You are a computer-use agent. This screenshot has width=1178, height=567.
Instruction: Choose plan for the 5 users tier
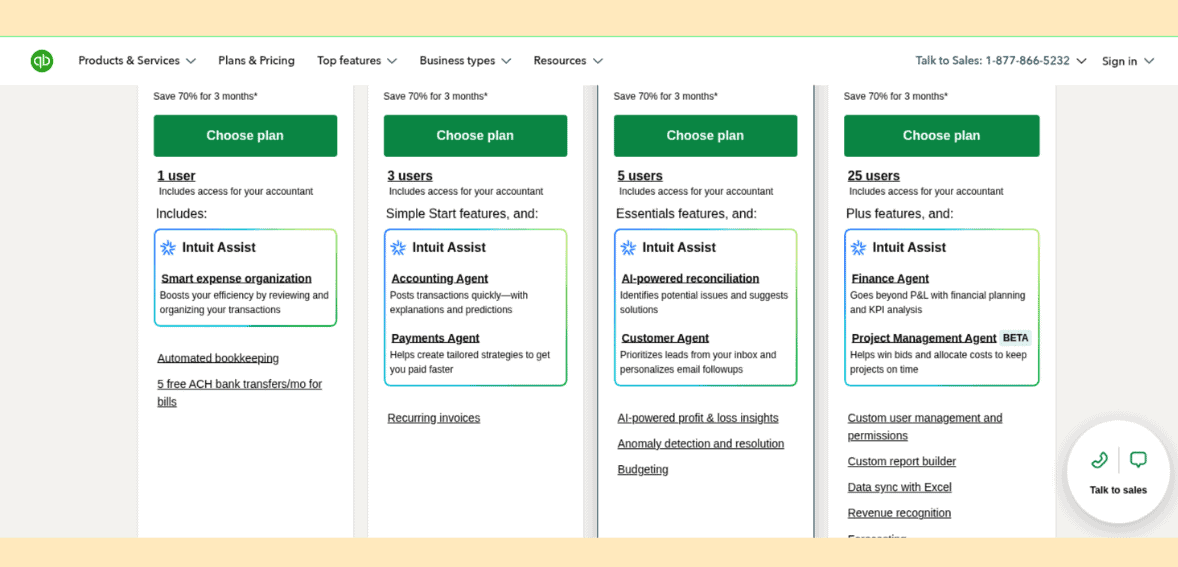705,136
